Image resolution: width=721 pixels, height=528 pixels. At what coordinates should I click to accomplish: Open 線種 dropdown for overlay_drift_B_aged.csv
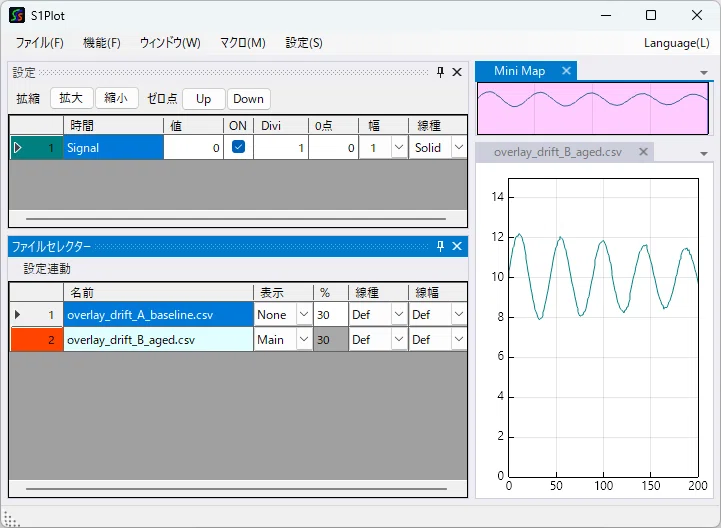tap(399, 339)
